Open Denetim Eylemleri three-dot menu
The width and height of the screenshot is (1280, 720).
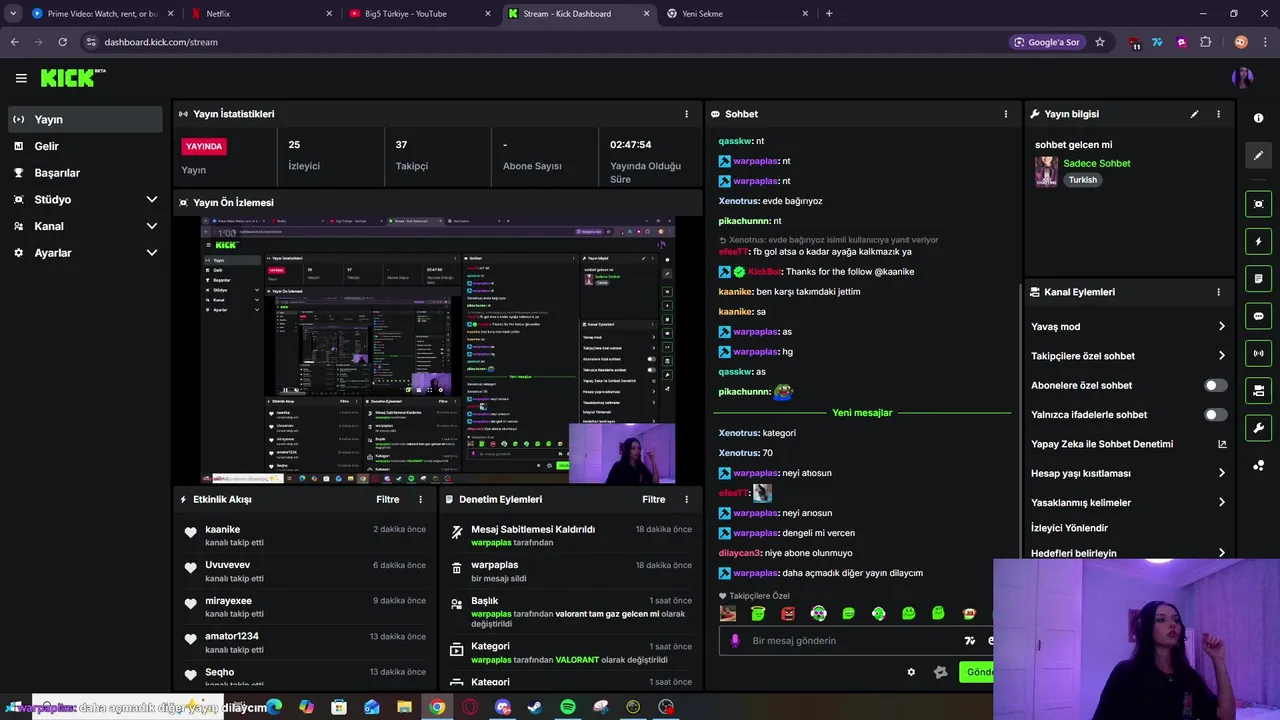686,499
